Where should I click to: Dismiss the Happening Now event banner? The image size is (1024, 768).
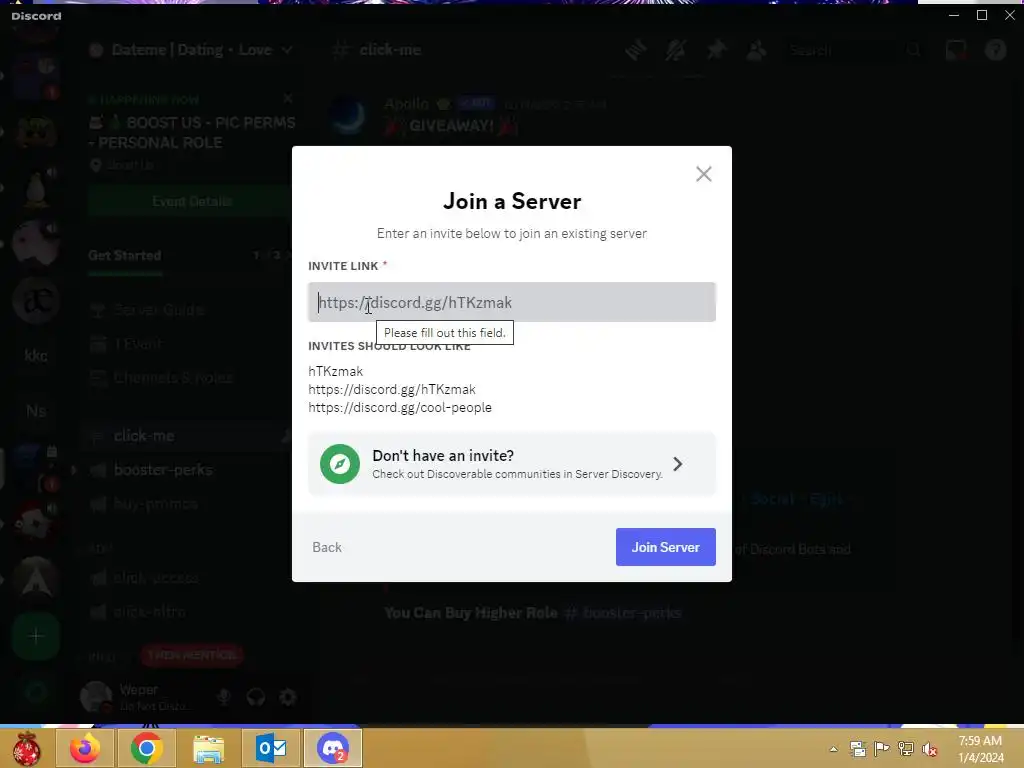point(288,99)
